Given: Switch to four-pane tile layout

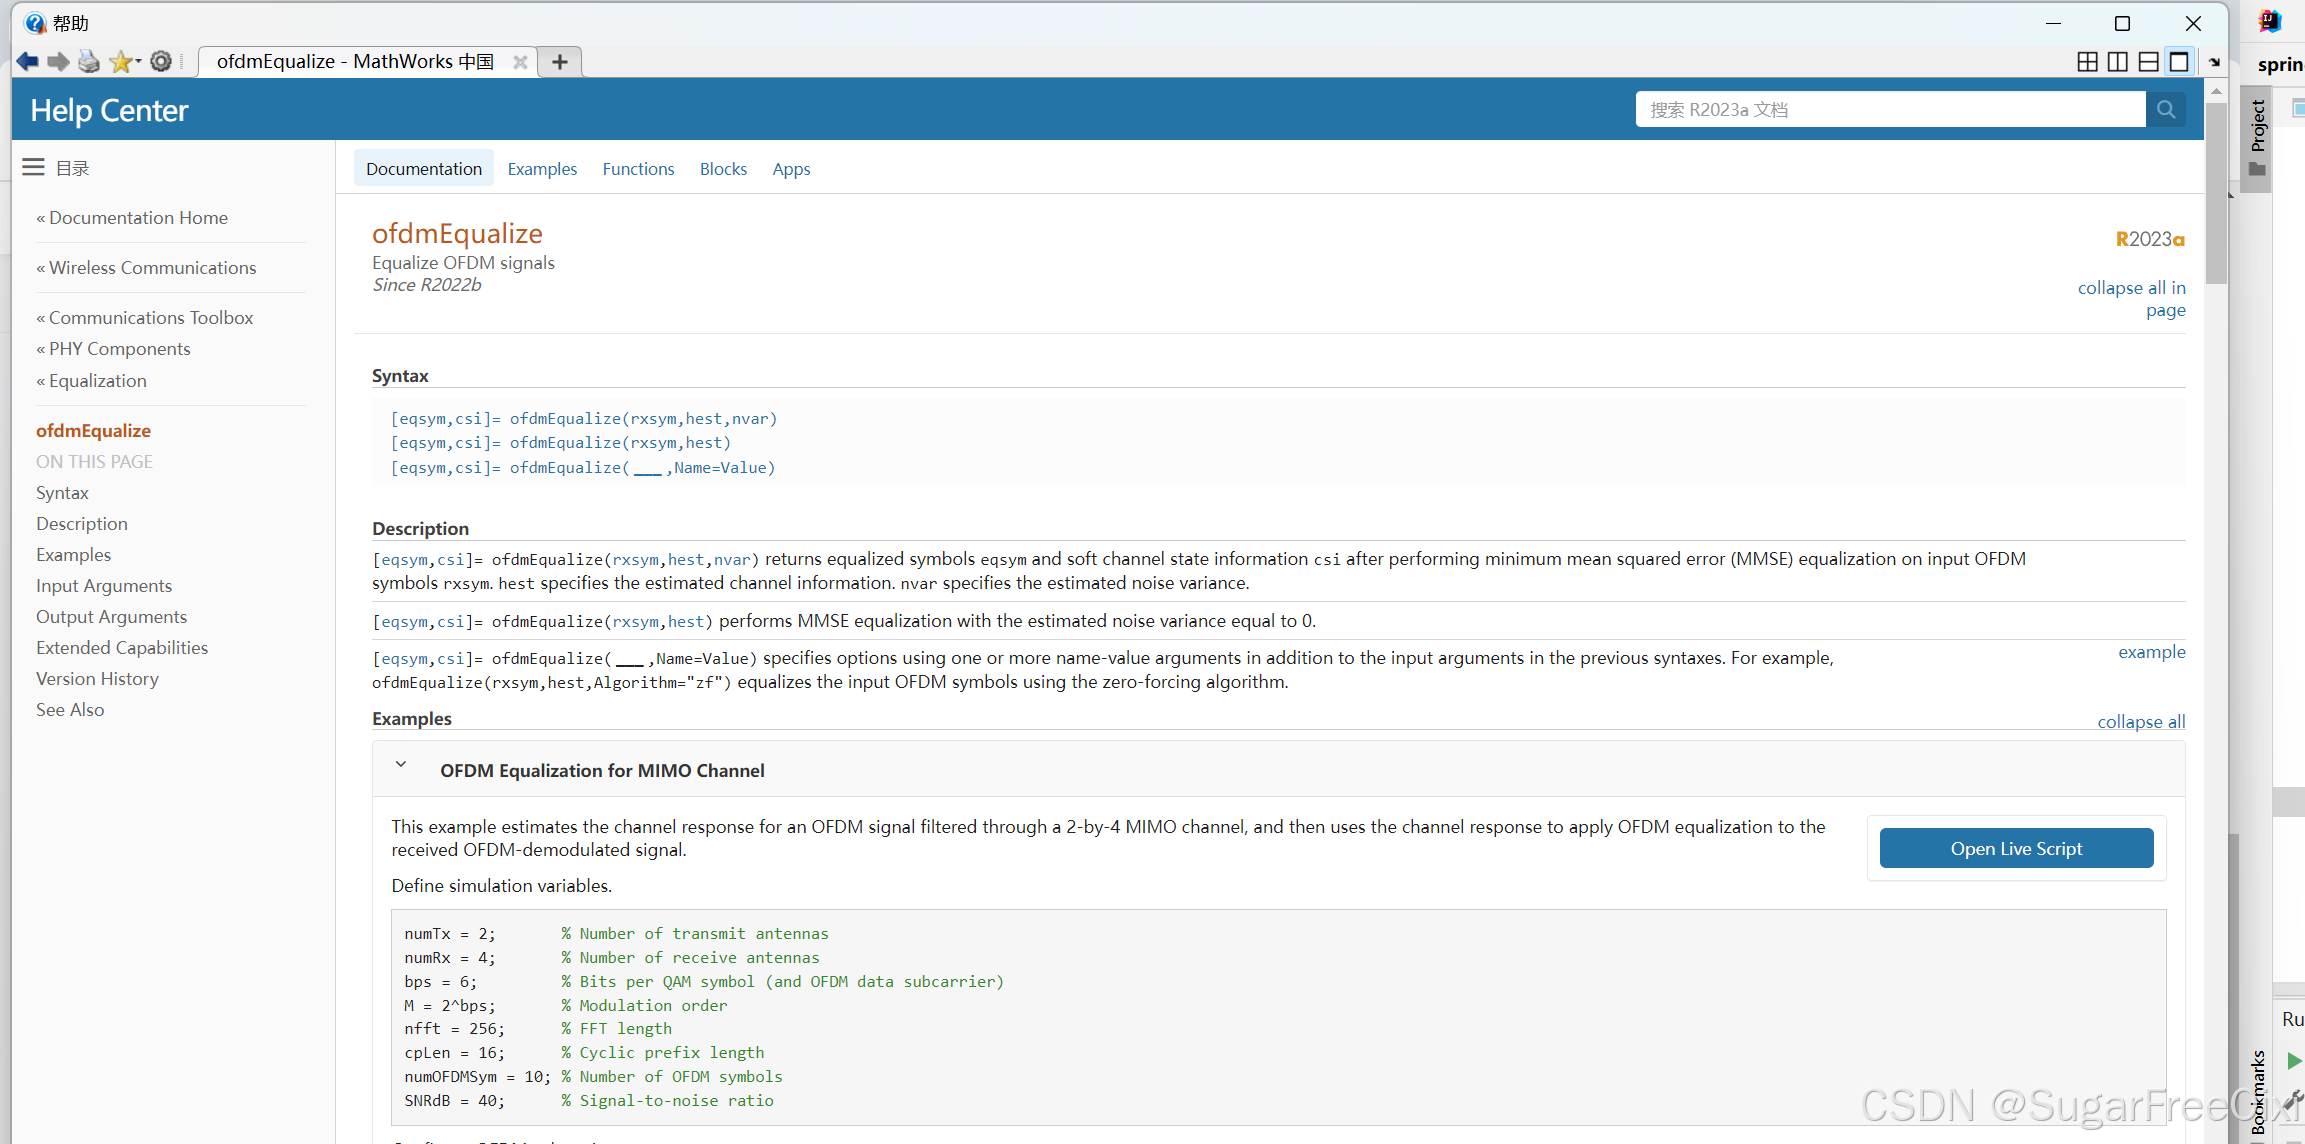Looking at the screenshot, I should [2087, 62].
